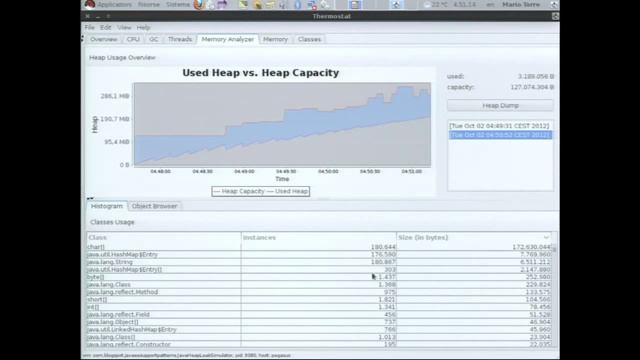Click the Bluetooth icon in the panel
Viewport: 640px width, 360px height.
[298, 4]
